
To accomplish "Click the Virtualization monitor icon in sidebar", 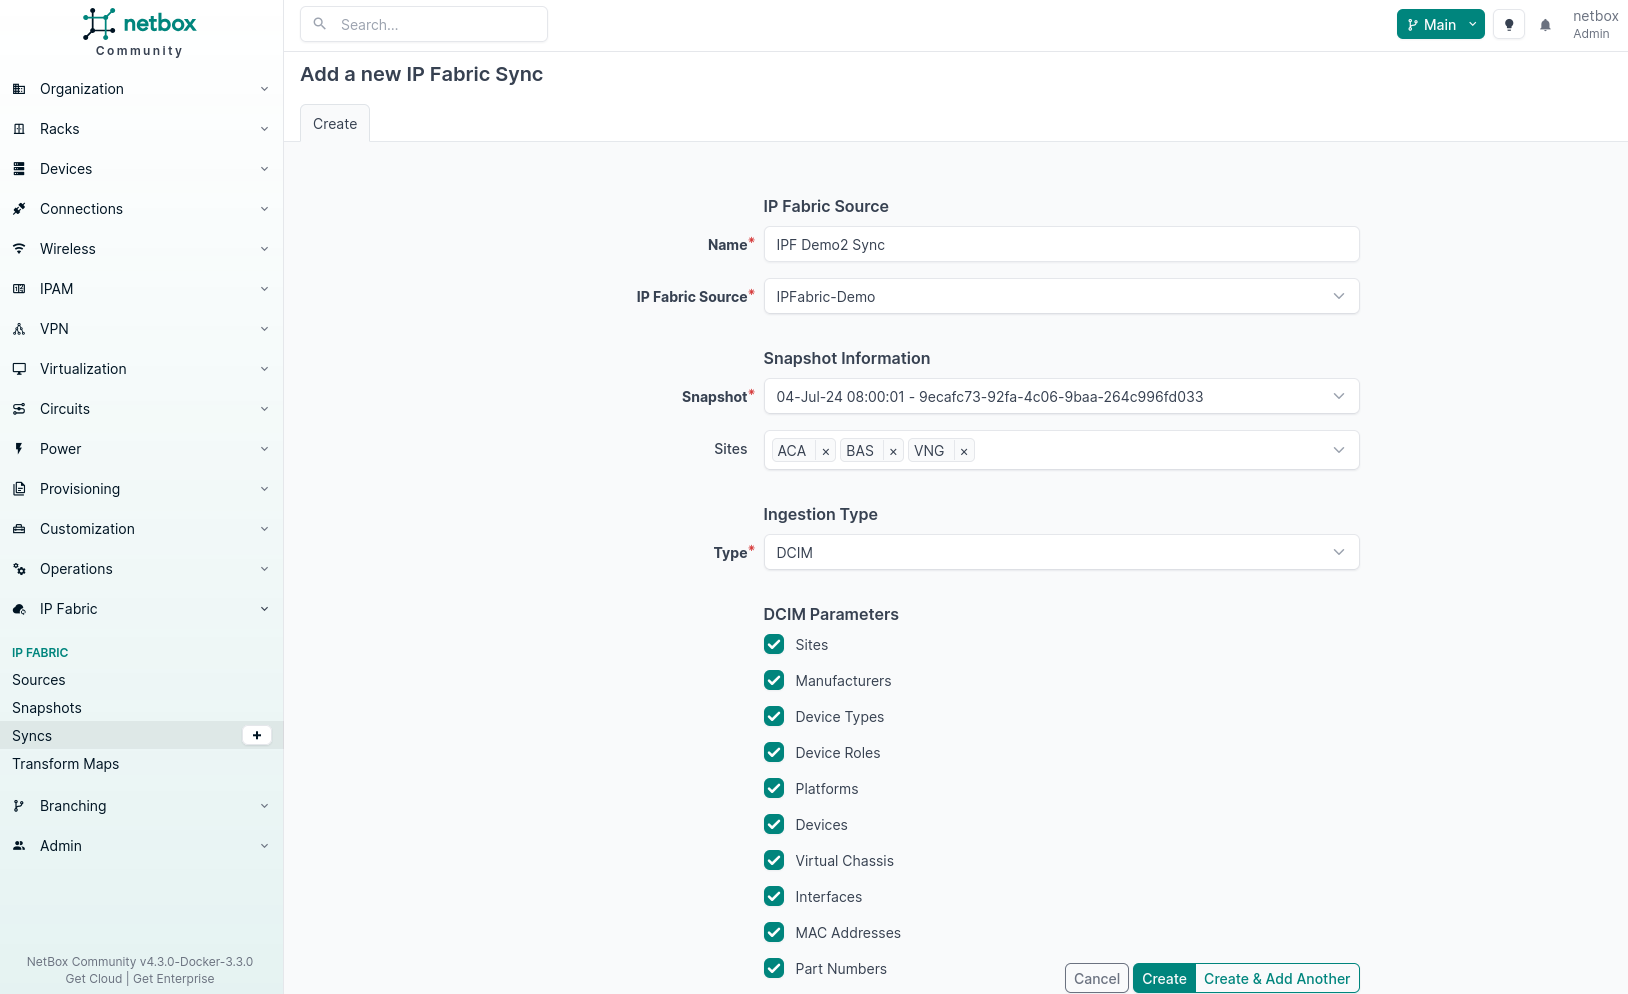I will 19,369.
